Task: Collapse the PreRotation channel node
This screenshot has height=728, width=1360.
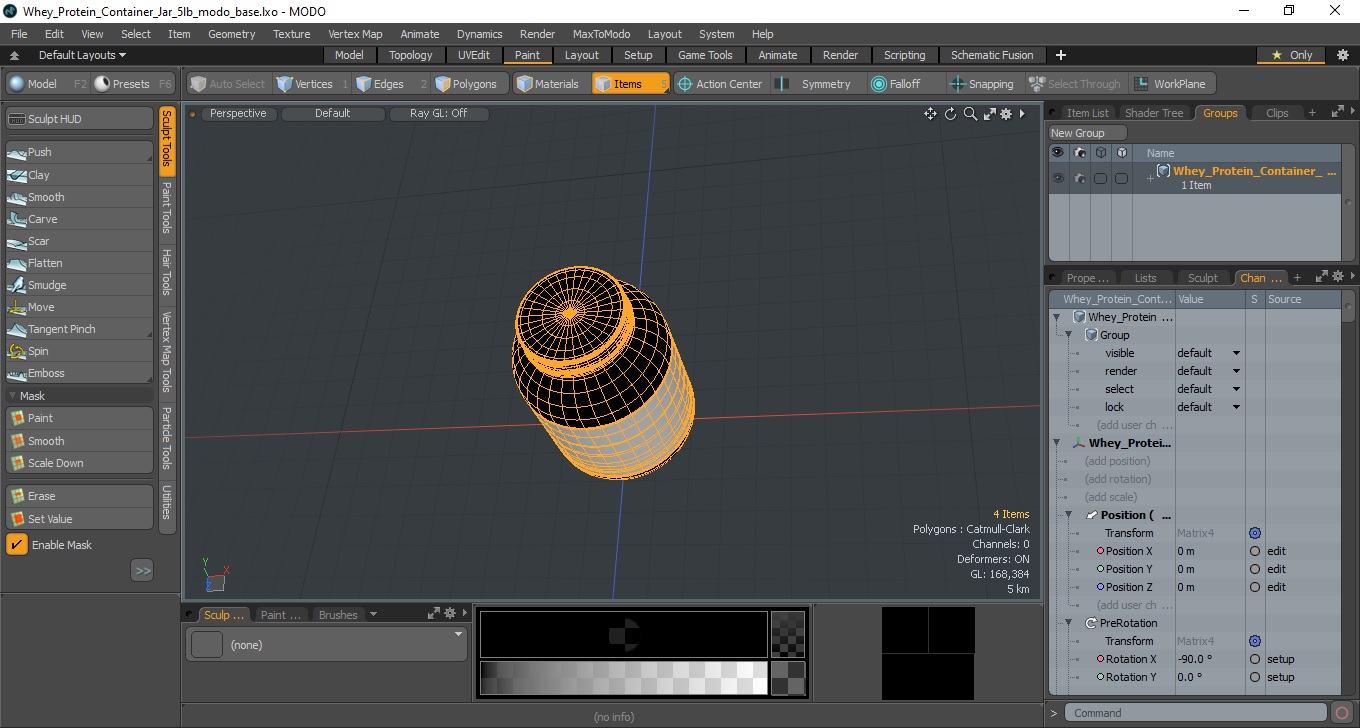Action: pyautogui.click(x=1068, y=623)
